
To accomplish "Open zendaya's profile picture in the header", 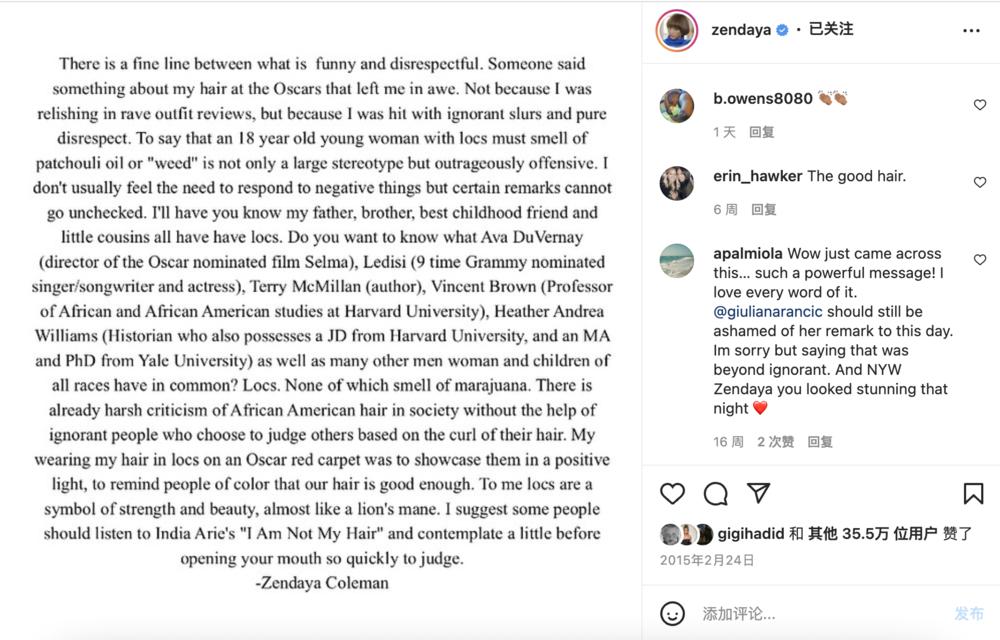I will [x=677, y=31].
